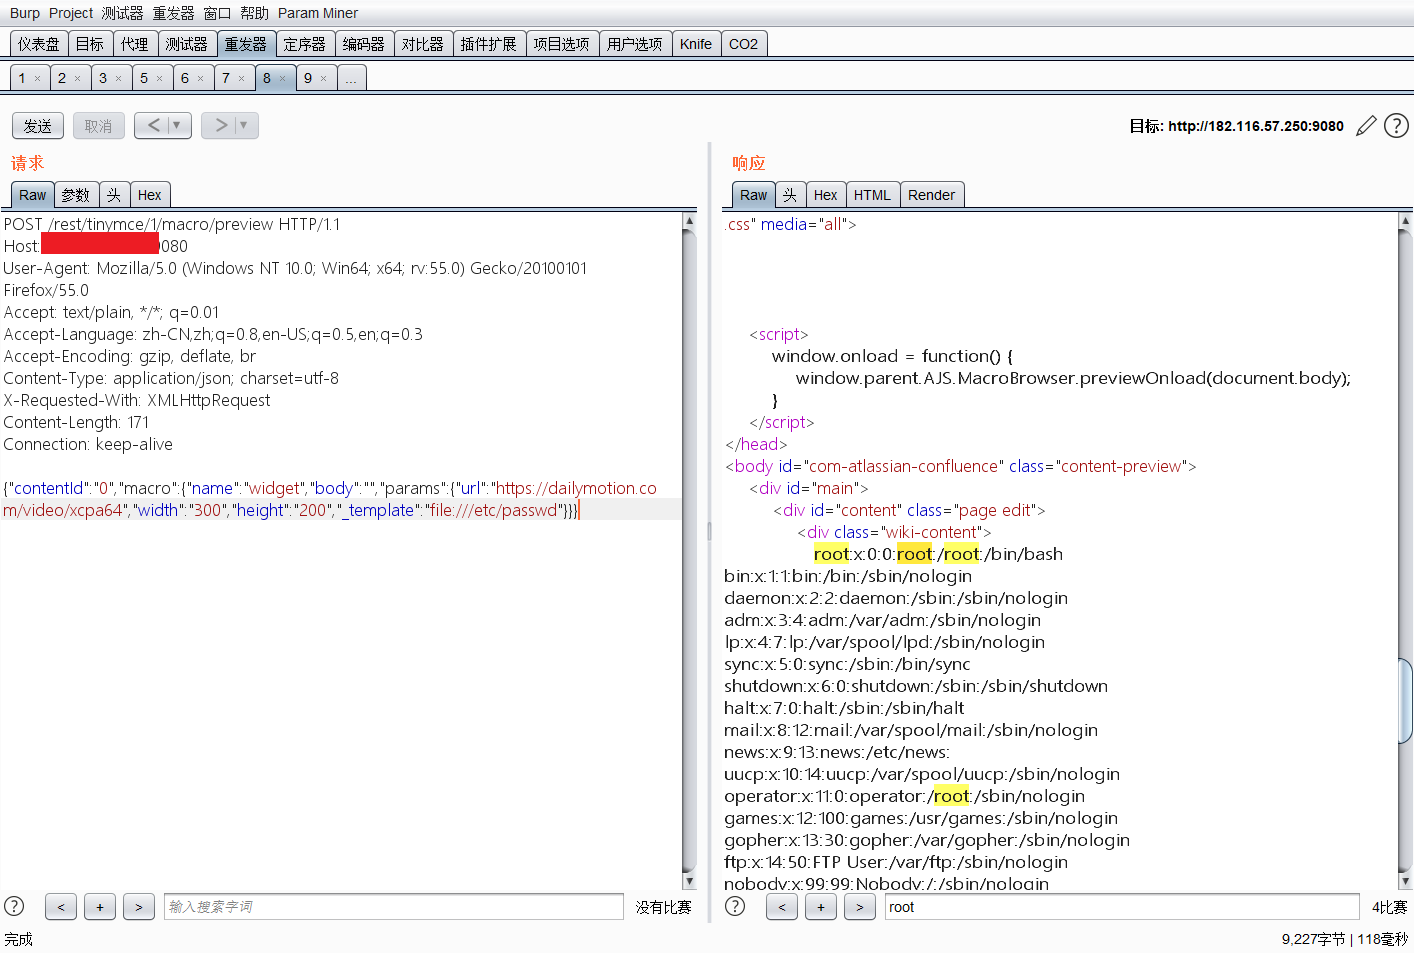Close repeater tab 8 via its x
Viewport: 1414px width, 953px height.
[282, 78]
